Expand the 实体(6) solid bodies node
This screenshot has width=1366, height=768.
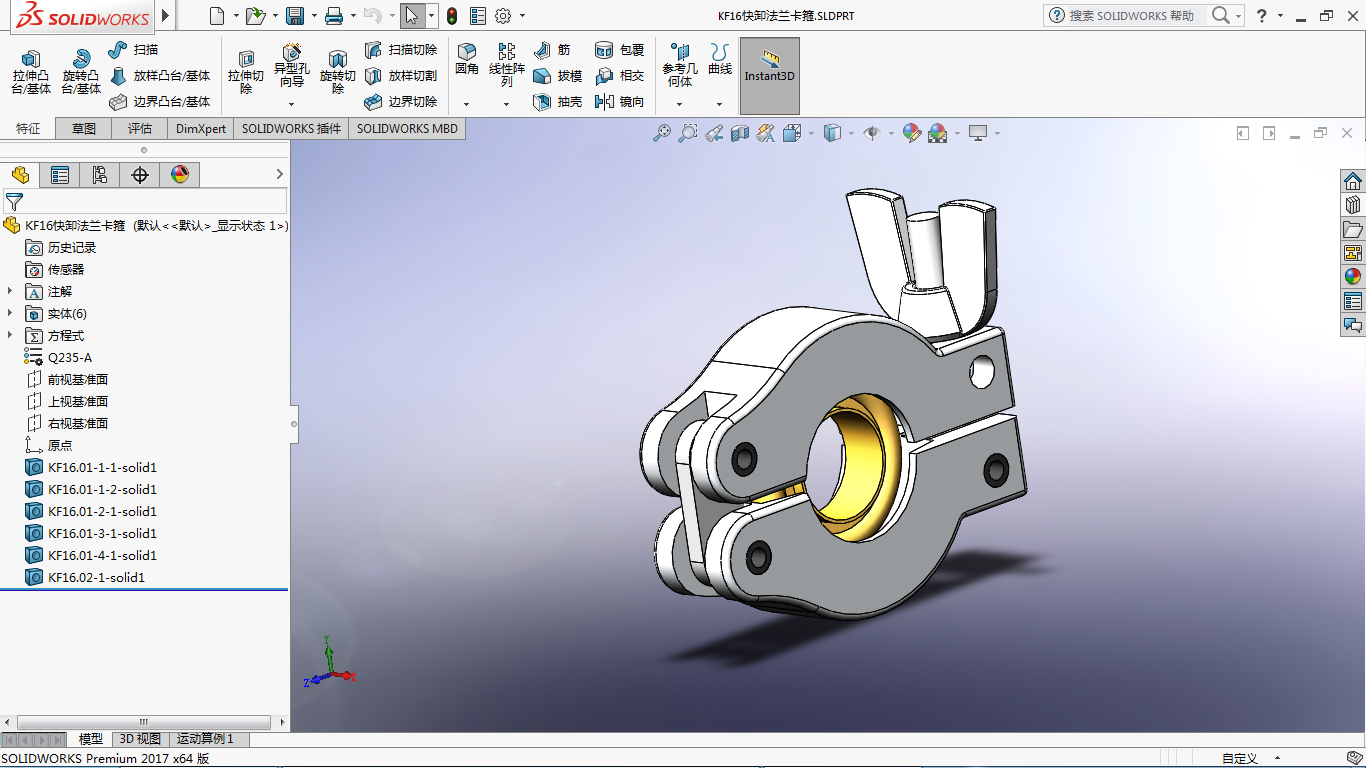click(10, 313)
